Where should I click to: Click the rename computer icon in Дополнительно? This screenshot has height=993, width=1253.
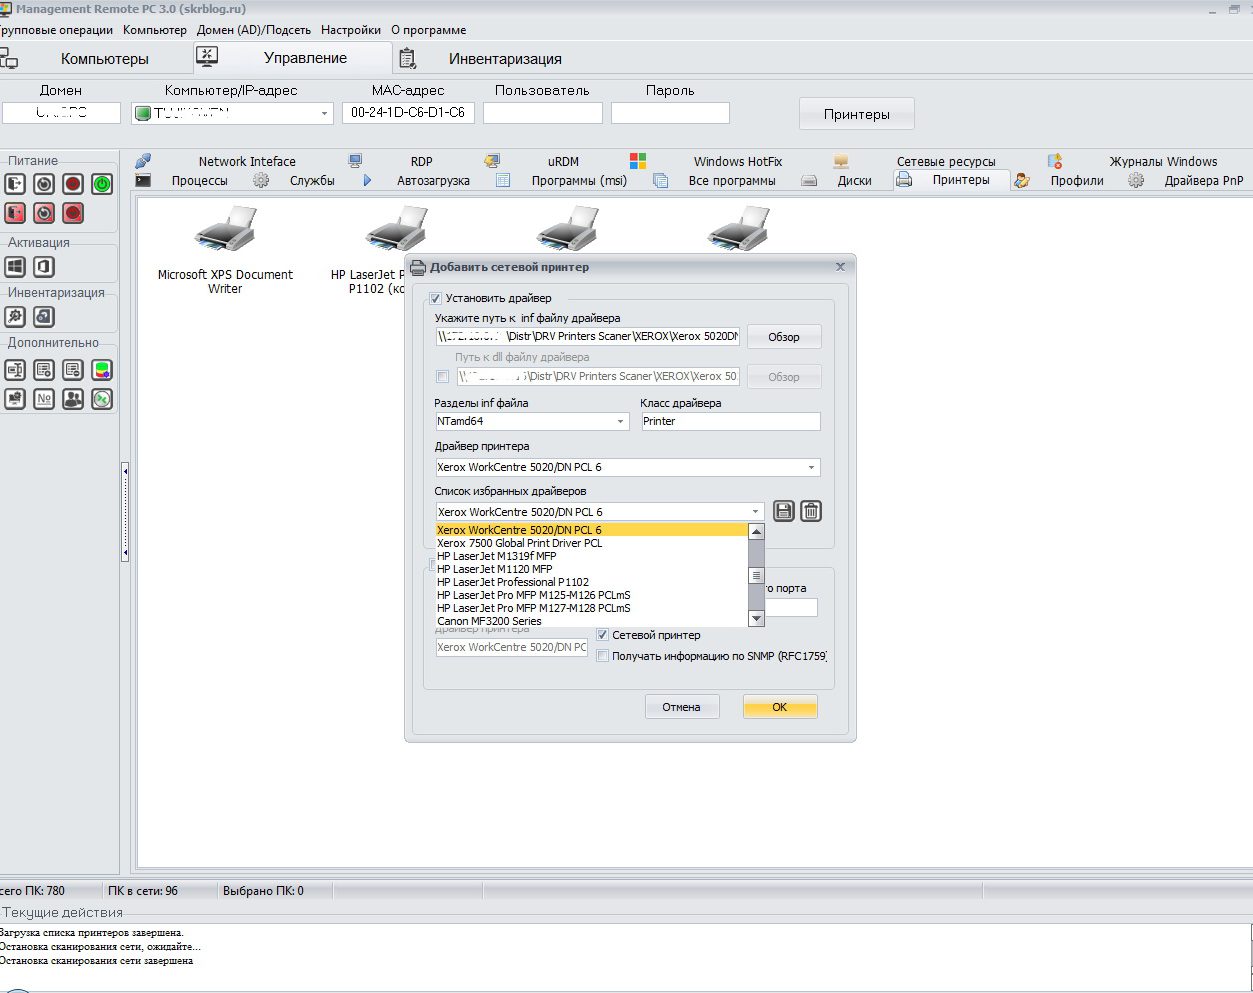[x=15, y=370]
